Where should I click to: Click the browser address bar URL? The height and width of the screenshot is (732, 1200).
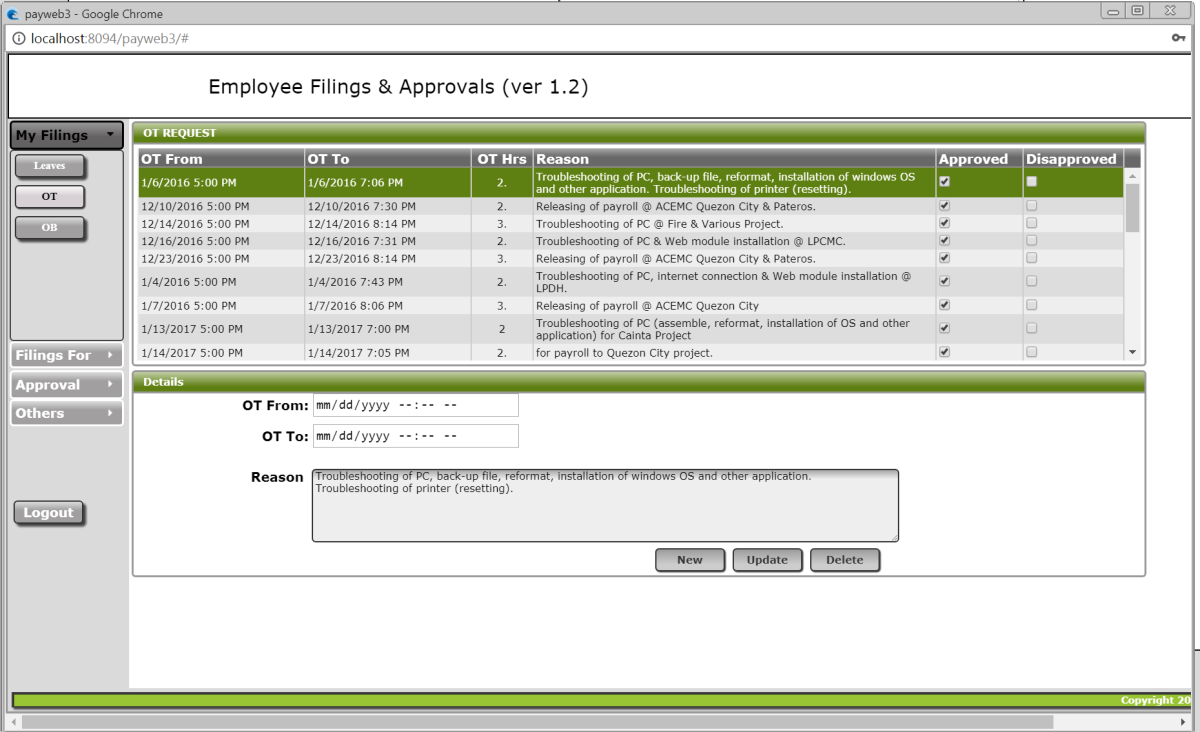click(x=110, y=38)
